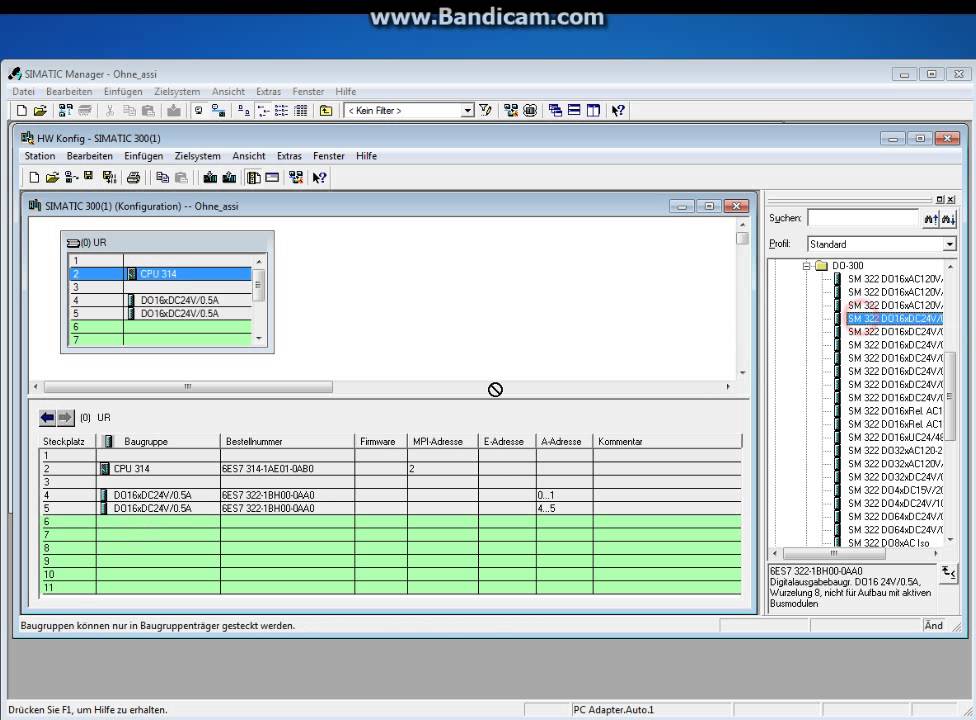The height and width of the screenshot is (720, 976).
Task: Click filter funnel icon beside Kein Filter box
Action: click(486, 111)
